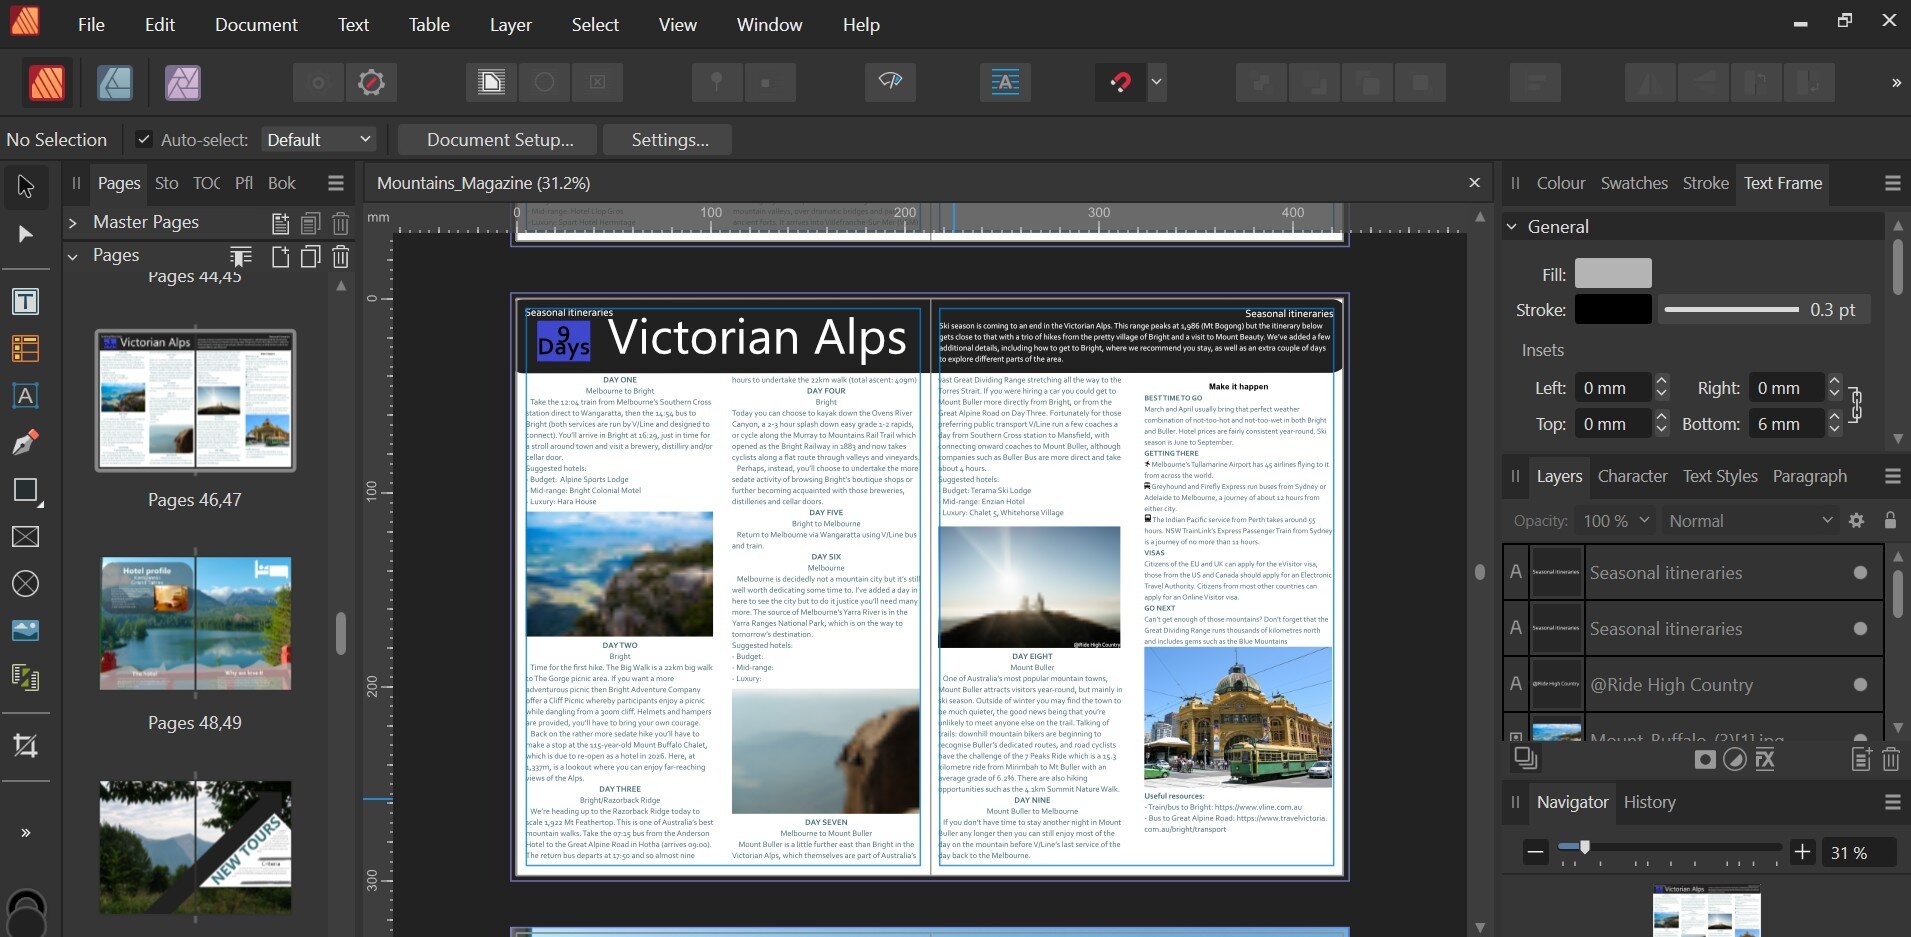Viewport: 1911px width, 937px height.
Task: Select the Frame Text tool
Action: point(26,302)
